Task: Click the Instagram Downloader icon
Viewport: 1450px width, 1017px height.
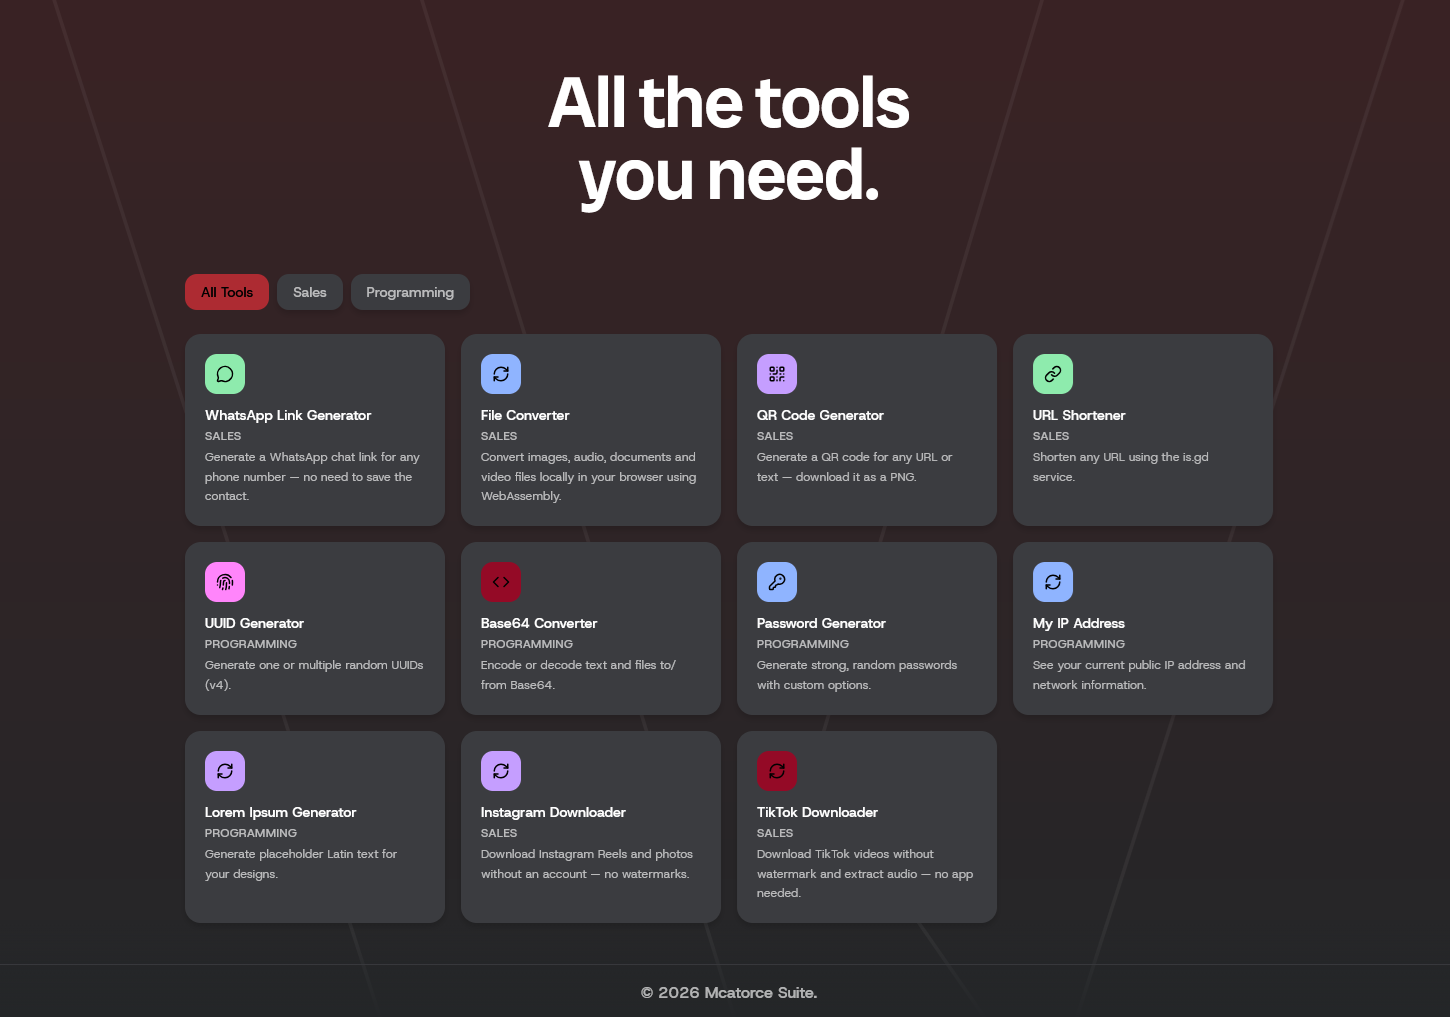Action: point(501,771)
